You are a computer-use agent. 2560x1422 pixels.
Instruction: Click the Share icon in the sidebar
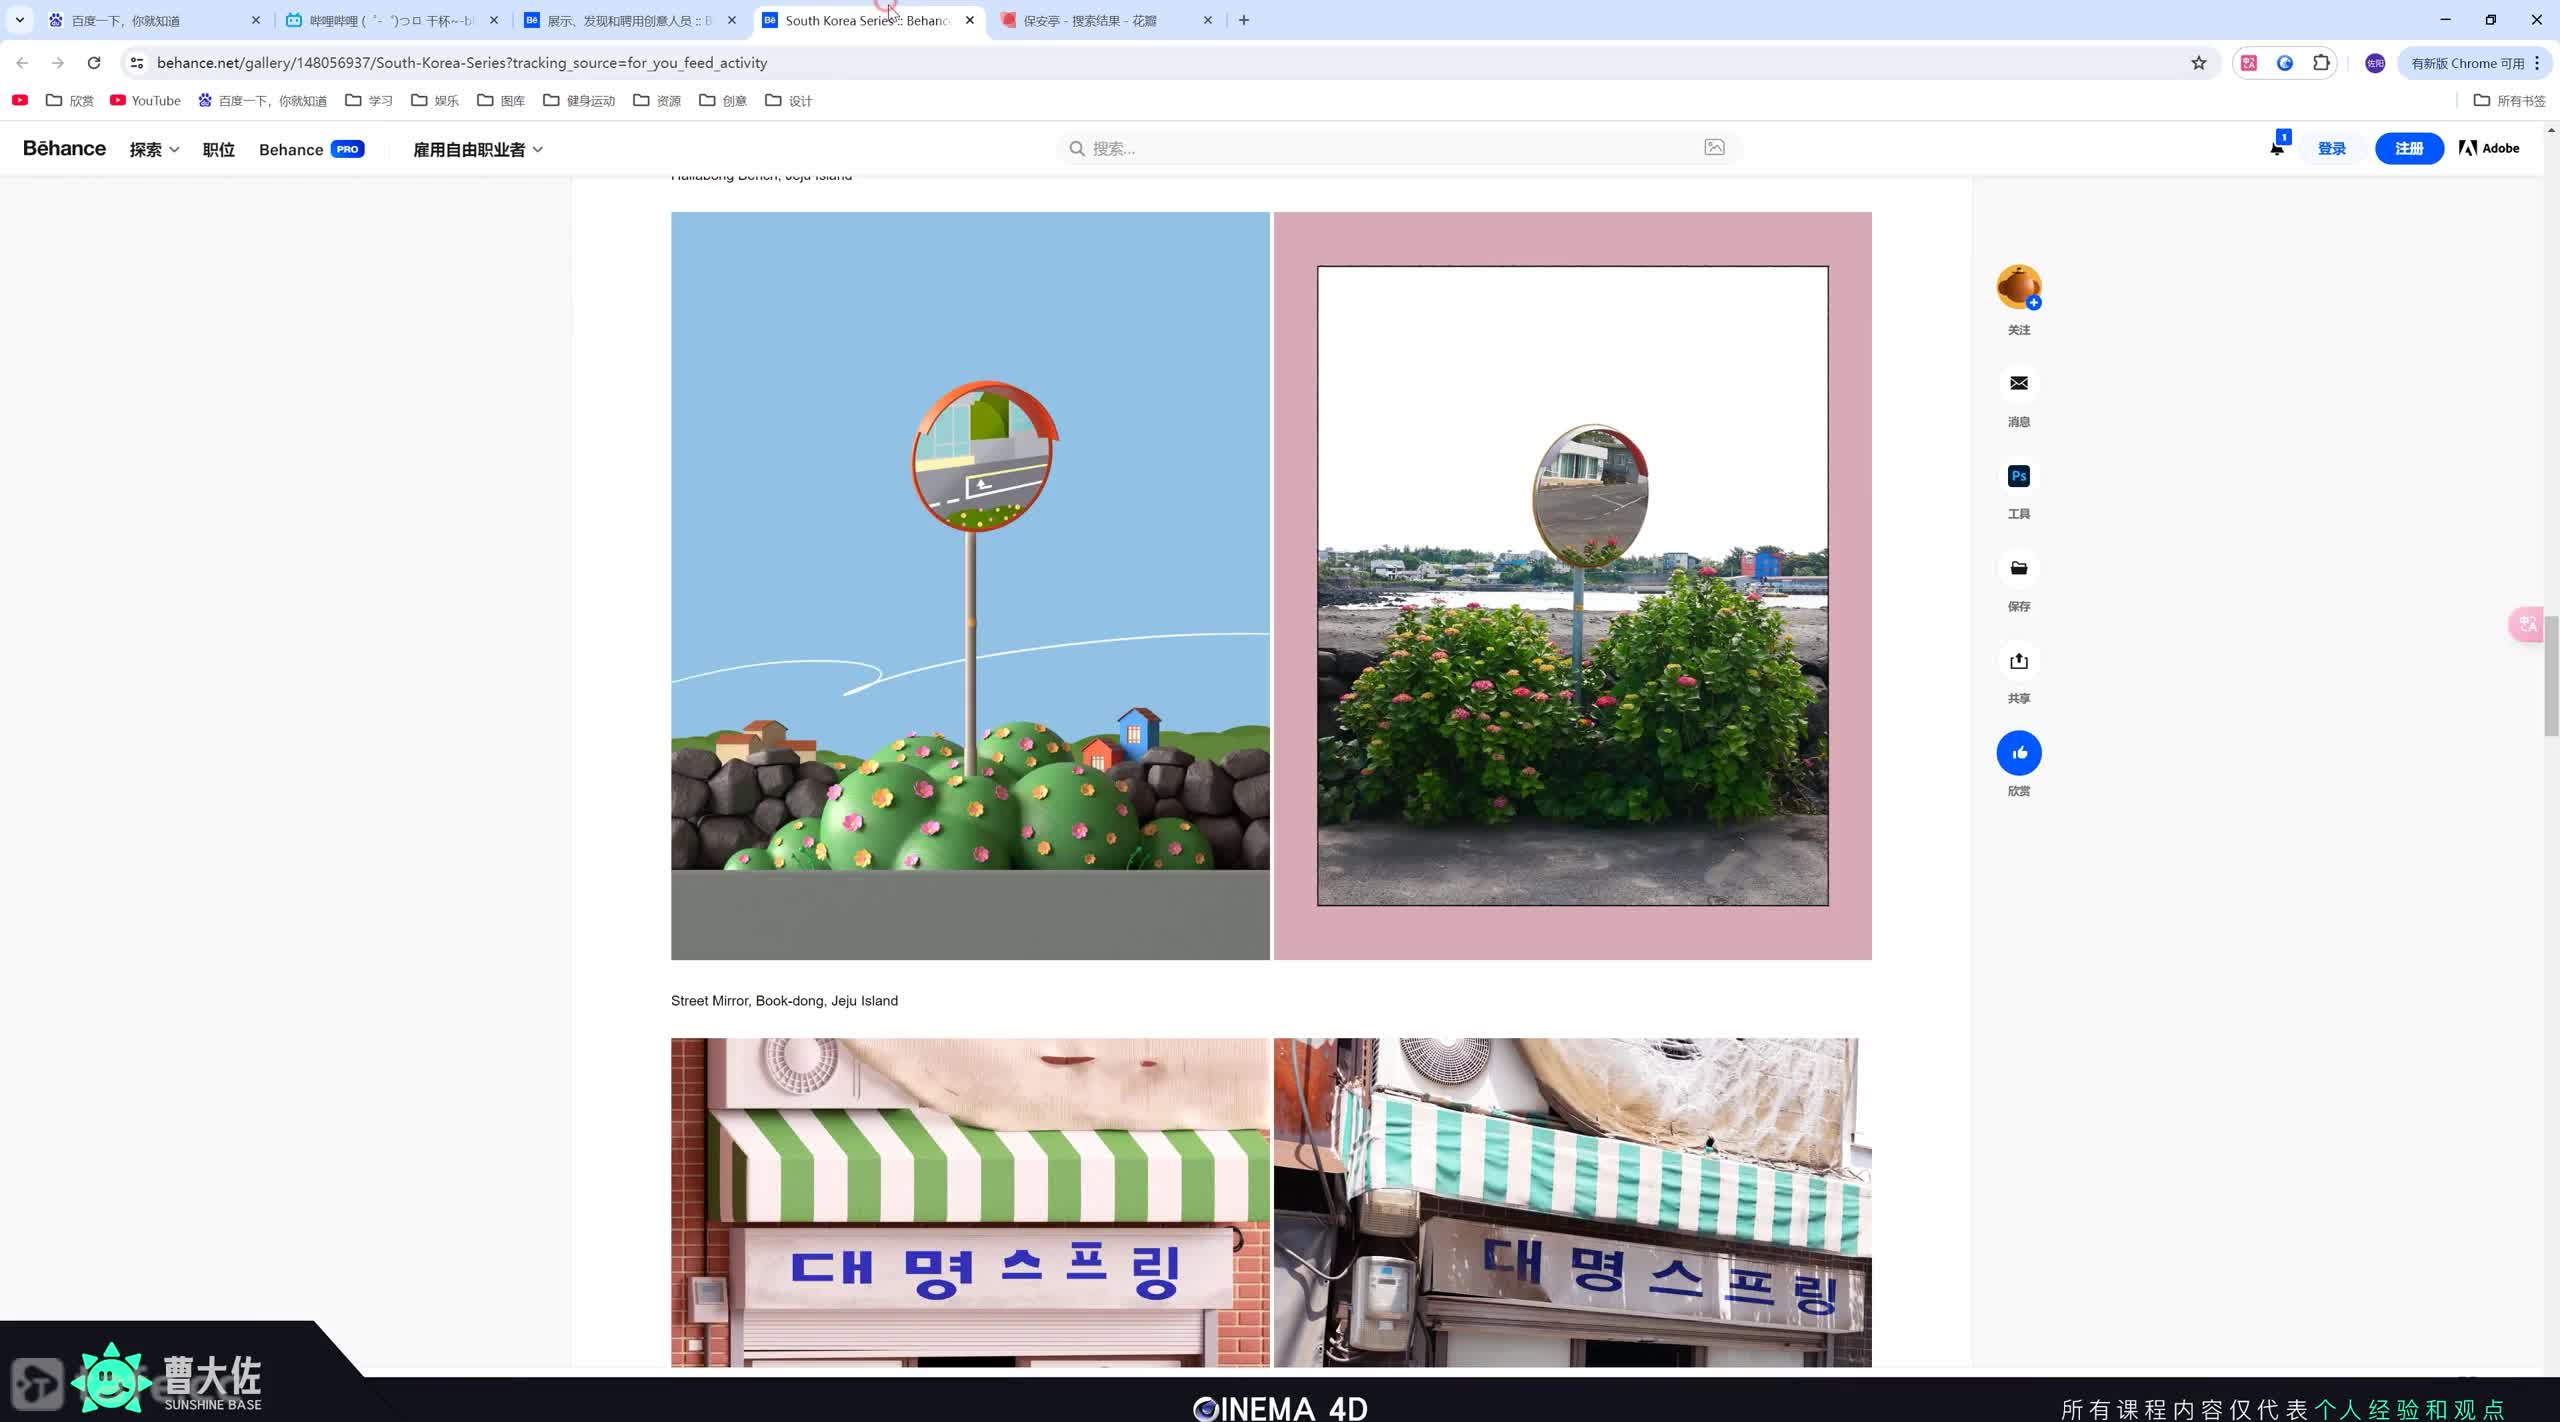2018,661
